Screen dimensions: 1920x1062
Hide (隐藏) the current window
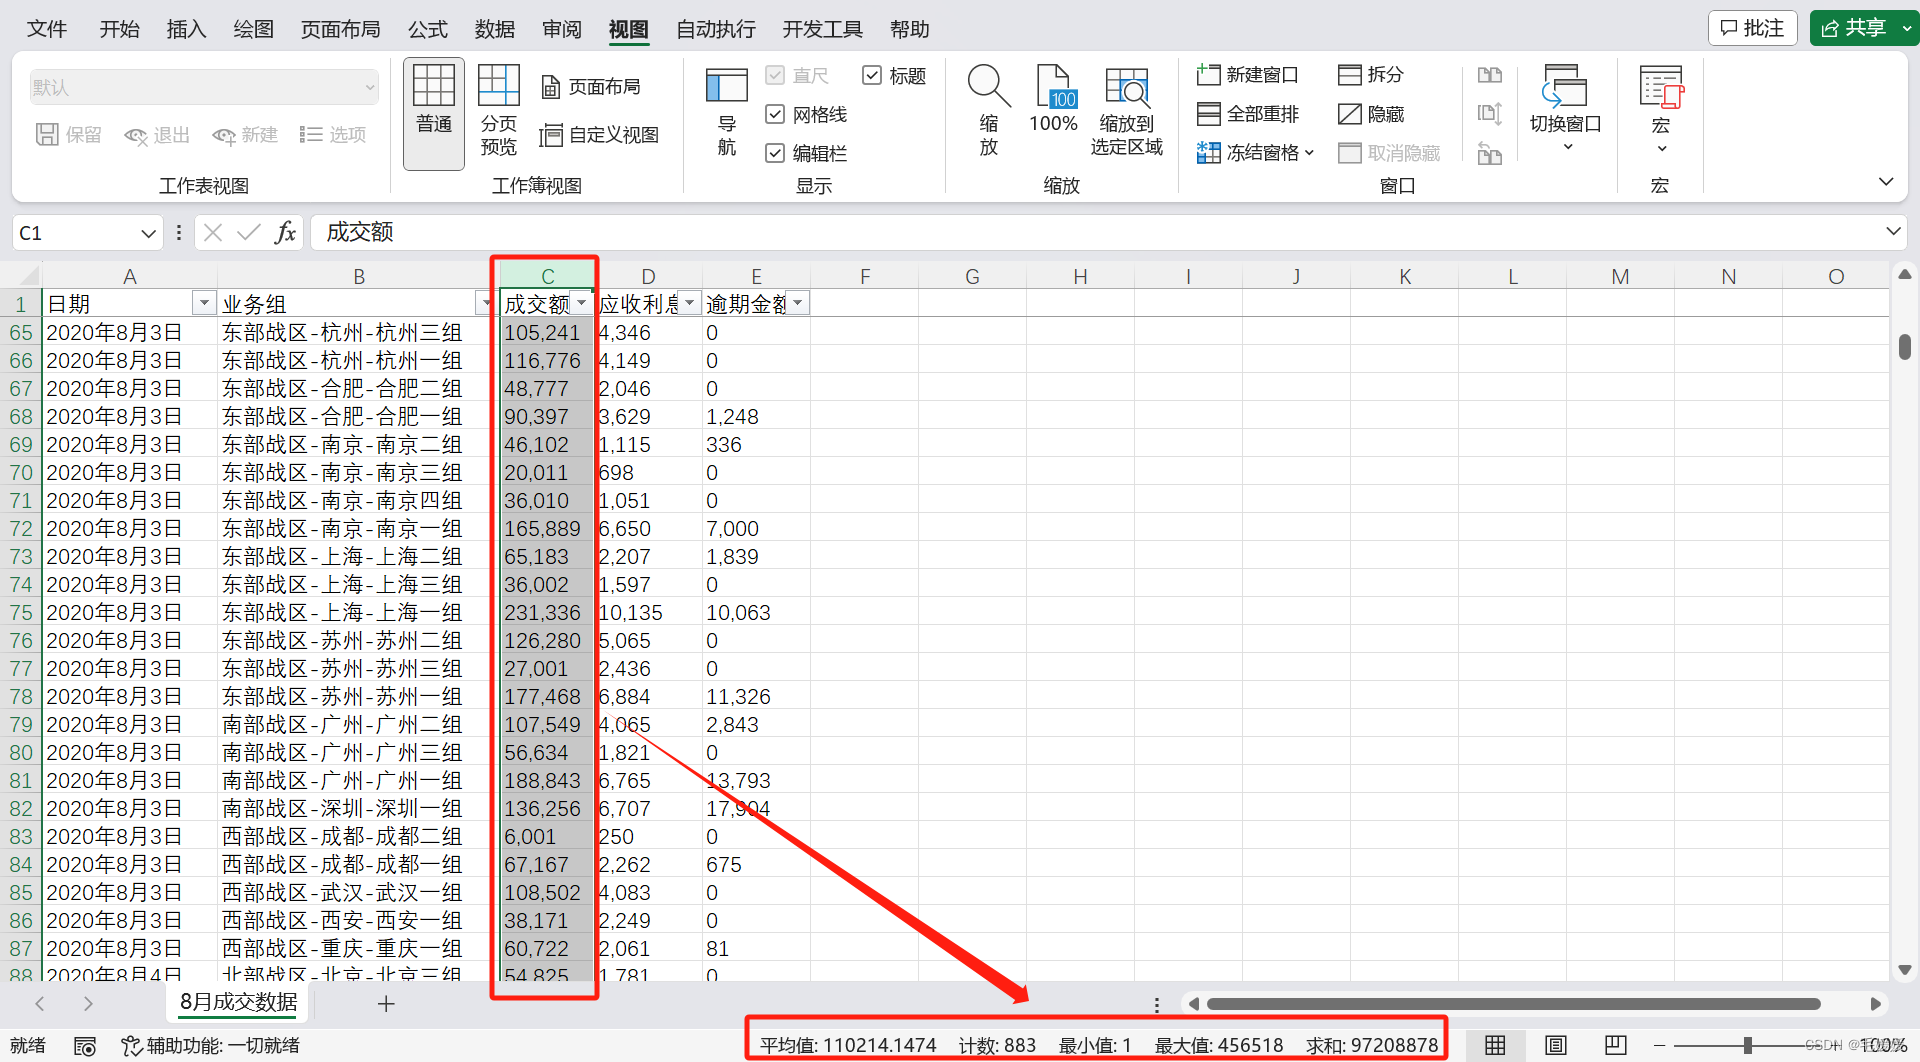click(1371, 114)
